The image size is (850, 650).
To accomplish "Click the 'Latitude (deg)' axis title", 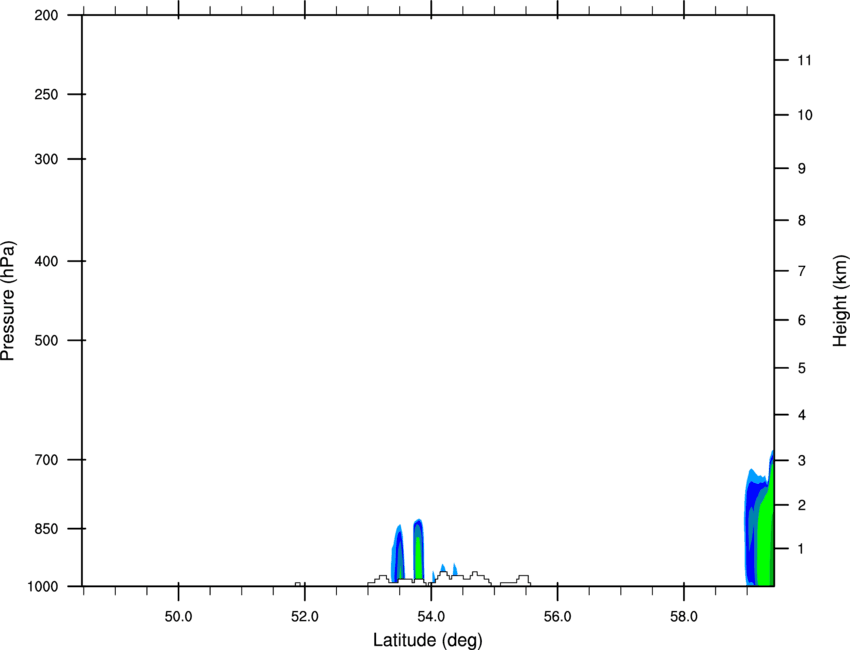I will [427, 640].
